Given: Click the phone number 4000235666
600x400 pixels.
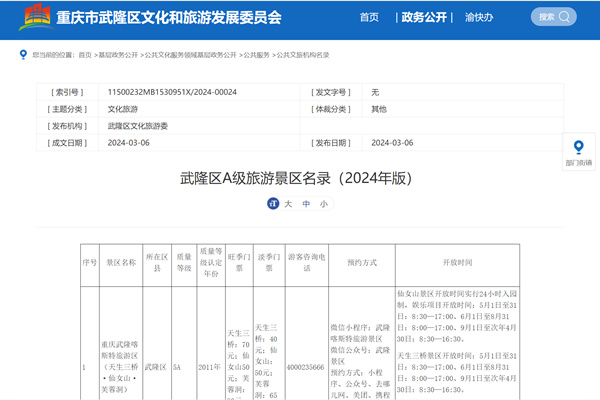Looking at the screenshot, I should [306, 367].
